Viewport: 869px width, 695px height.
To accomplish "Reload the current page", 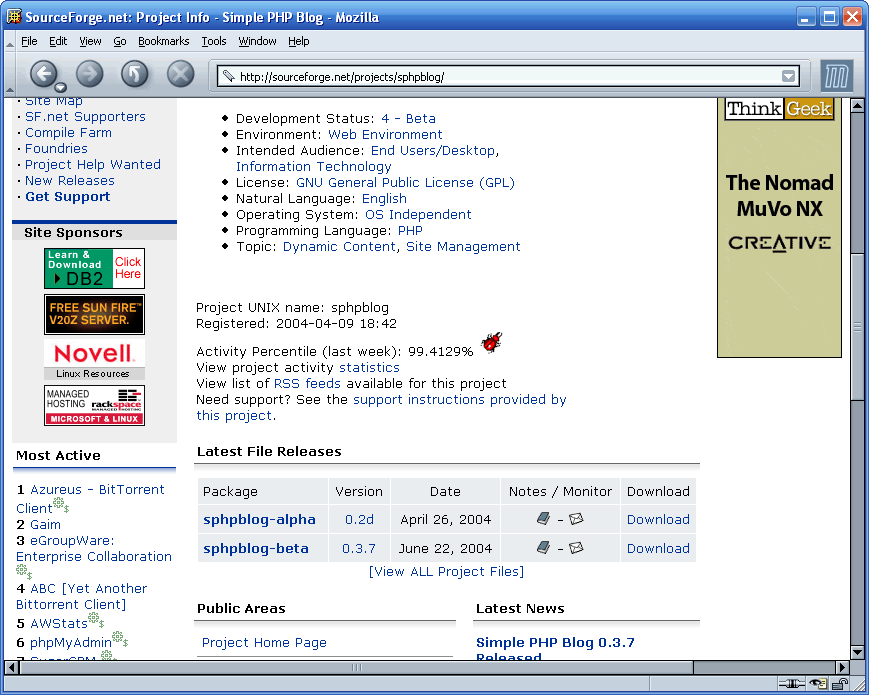I will pyautogui.click(x=135, y=73).
